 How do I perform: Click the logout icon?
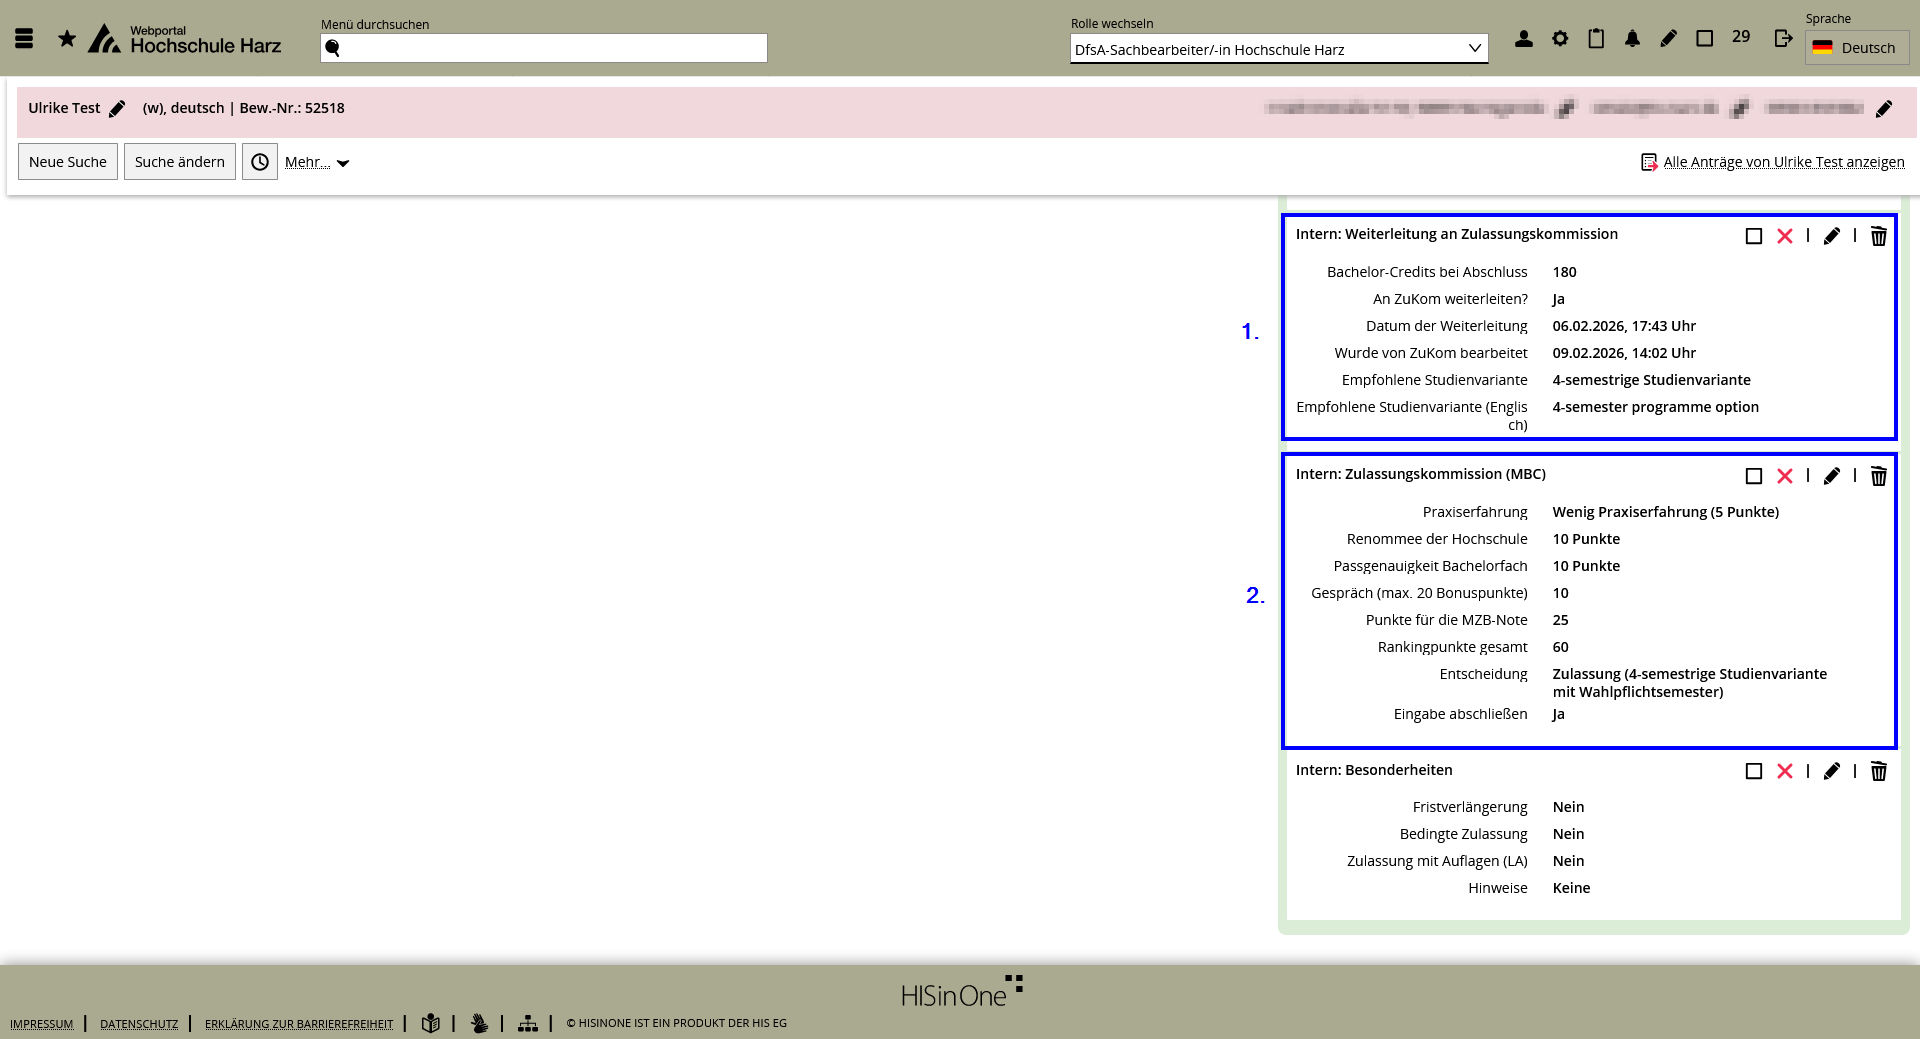1783,39
